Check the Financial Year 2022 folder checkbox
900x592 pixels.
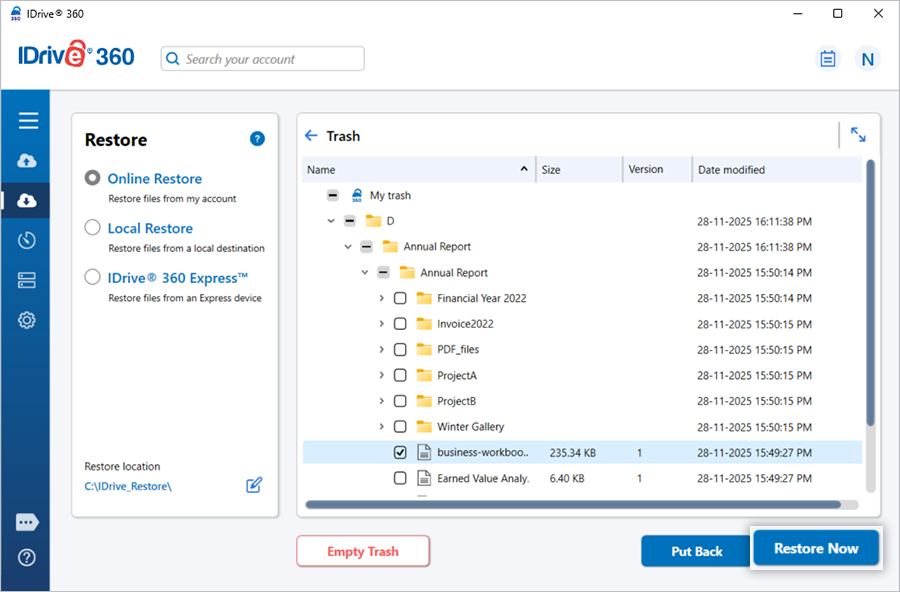(400, 298)
